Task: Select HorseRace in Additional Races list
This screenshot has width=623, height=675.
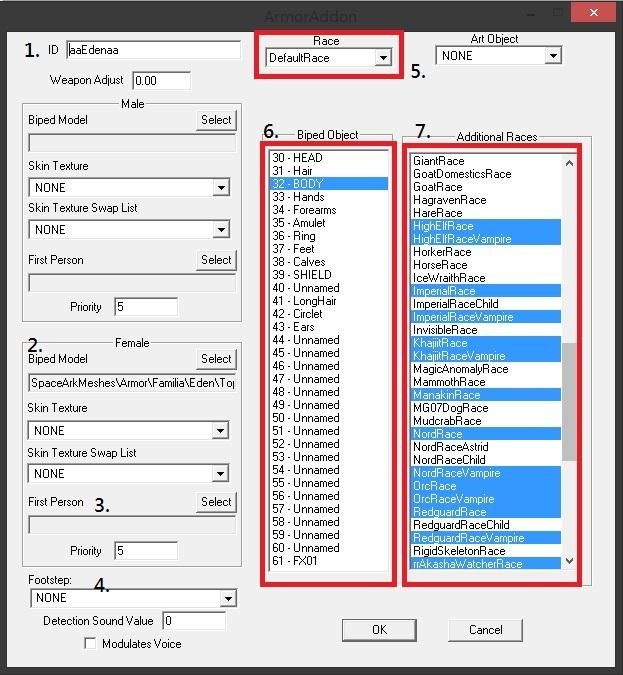Action: 485,265
